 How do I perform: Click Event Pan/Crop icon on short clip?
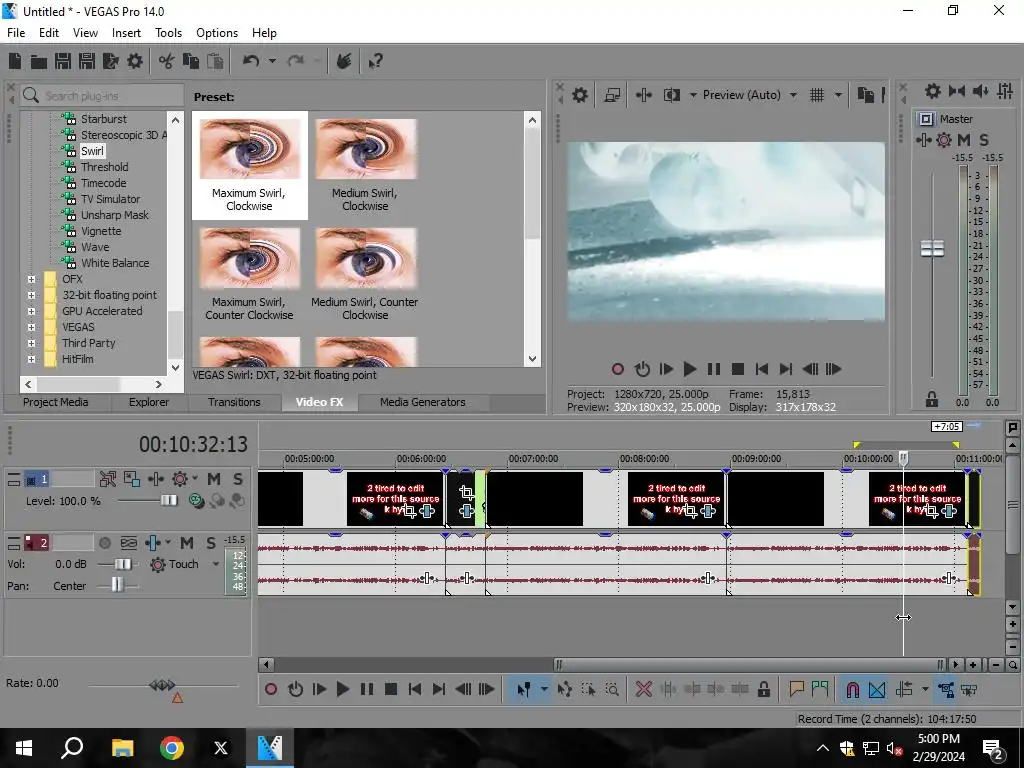coord(466,493)
